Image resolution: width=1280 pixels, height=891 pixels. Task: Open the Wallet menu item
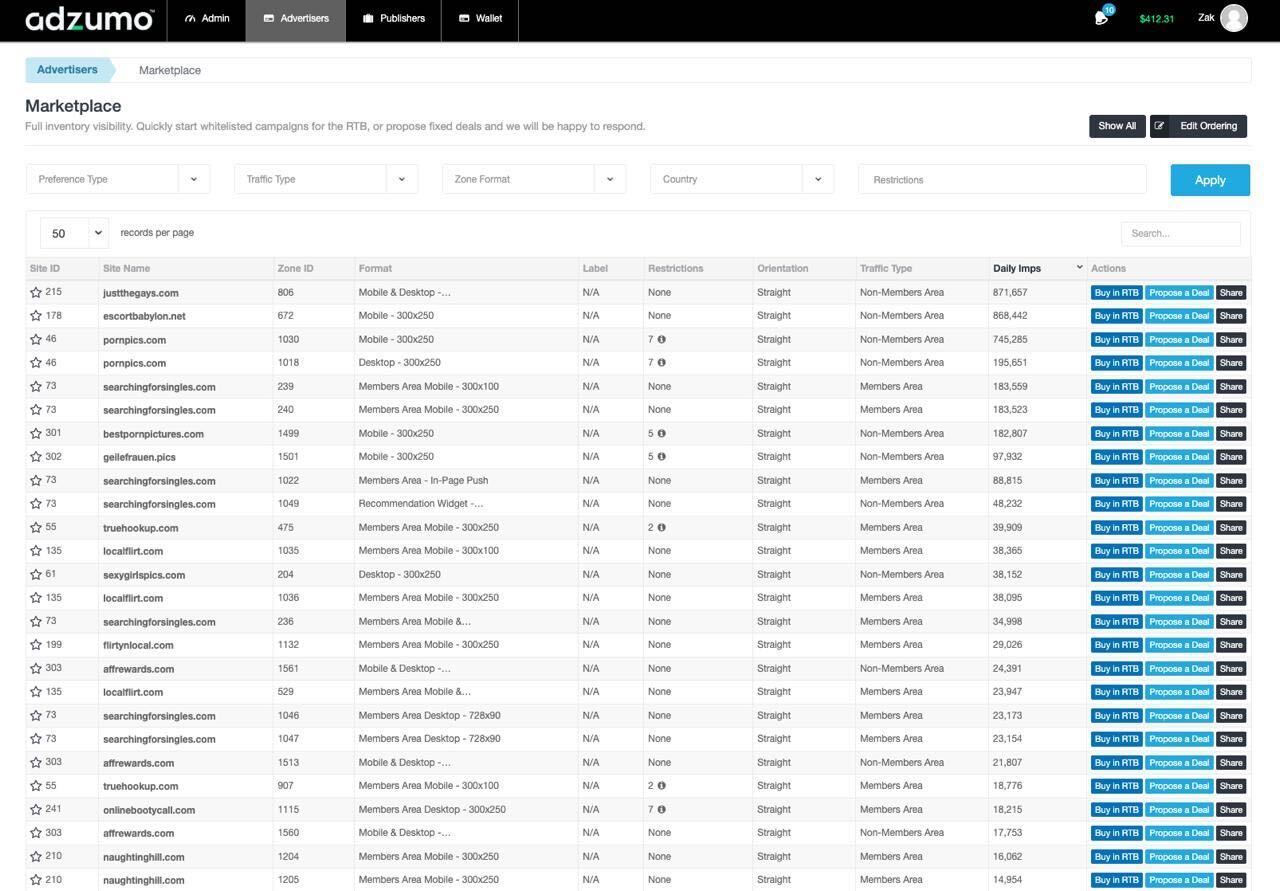[x=480, y=19]
